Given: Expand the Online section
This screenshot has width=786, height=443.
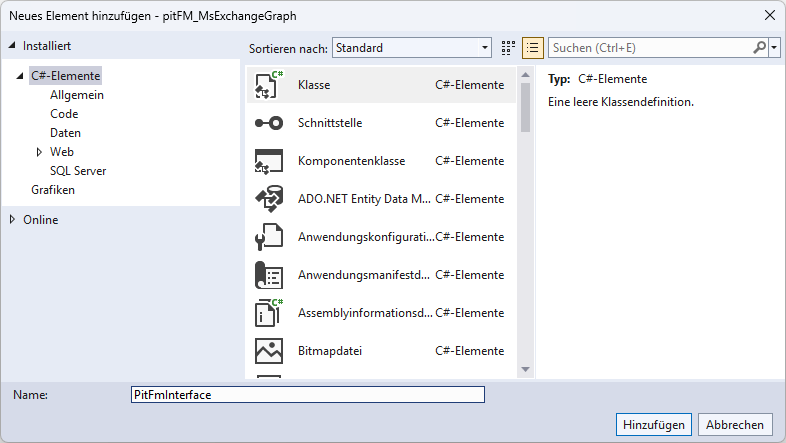Looking at the screenshot, I should [x=13, y=220].
